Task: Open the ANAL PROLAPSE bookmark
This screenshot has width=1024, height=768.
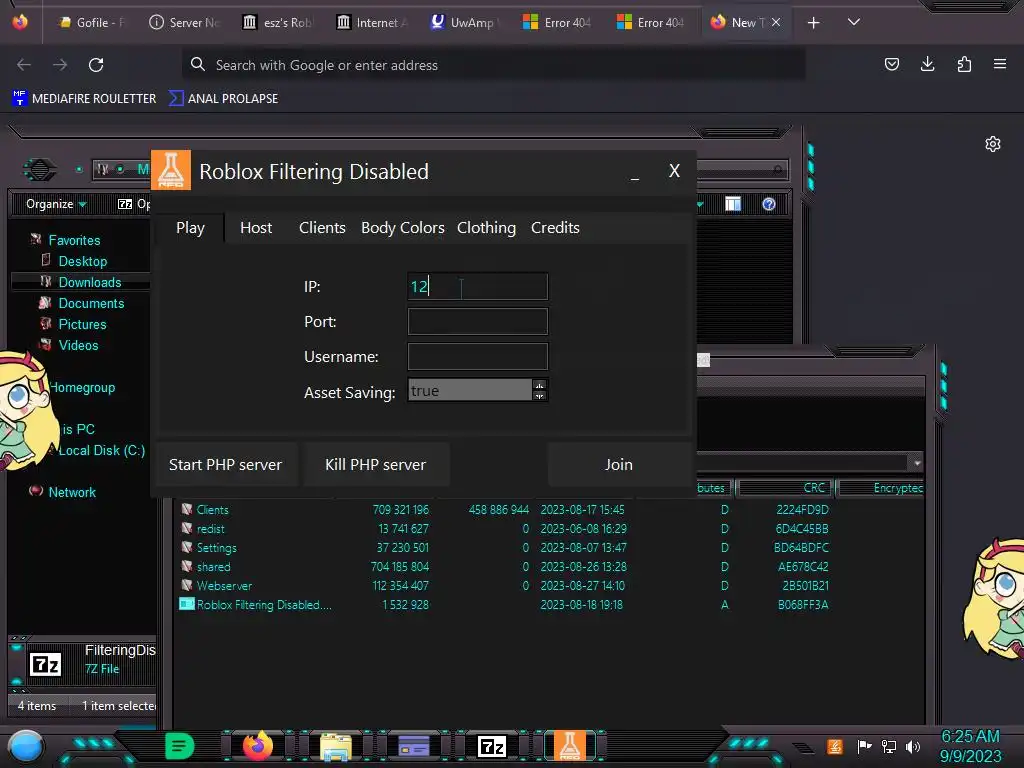Action: coord(223,99)
